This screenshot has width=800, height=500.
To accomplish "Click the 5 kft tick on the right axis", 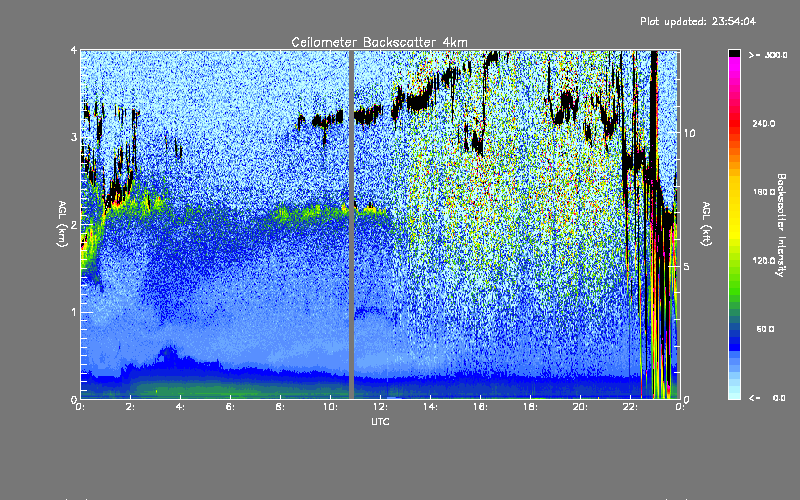I will [x=687, y=266].
